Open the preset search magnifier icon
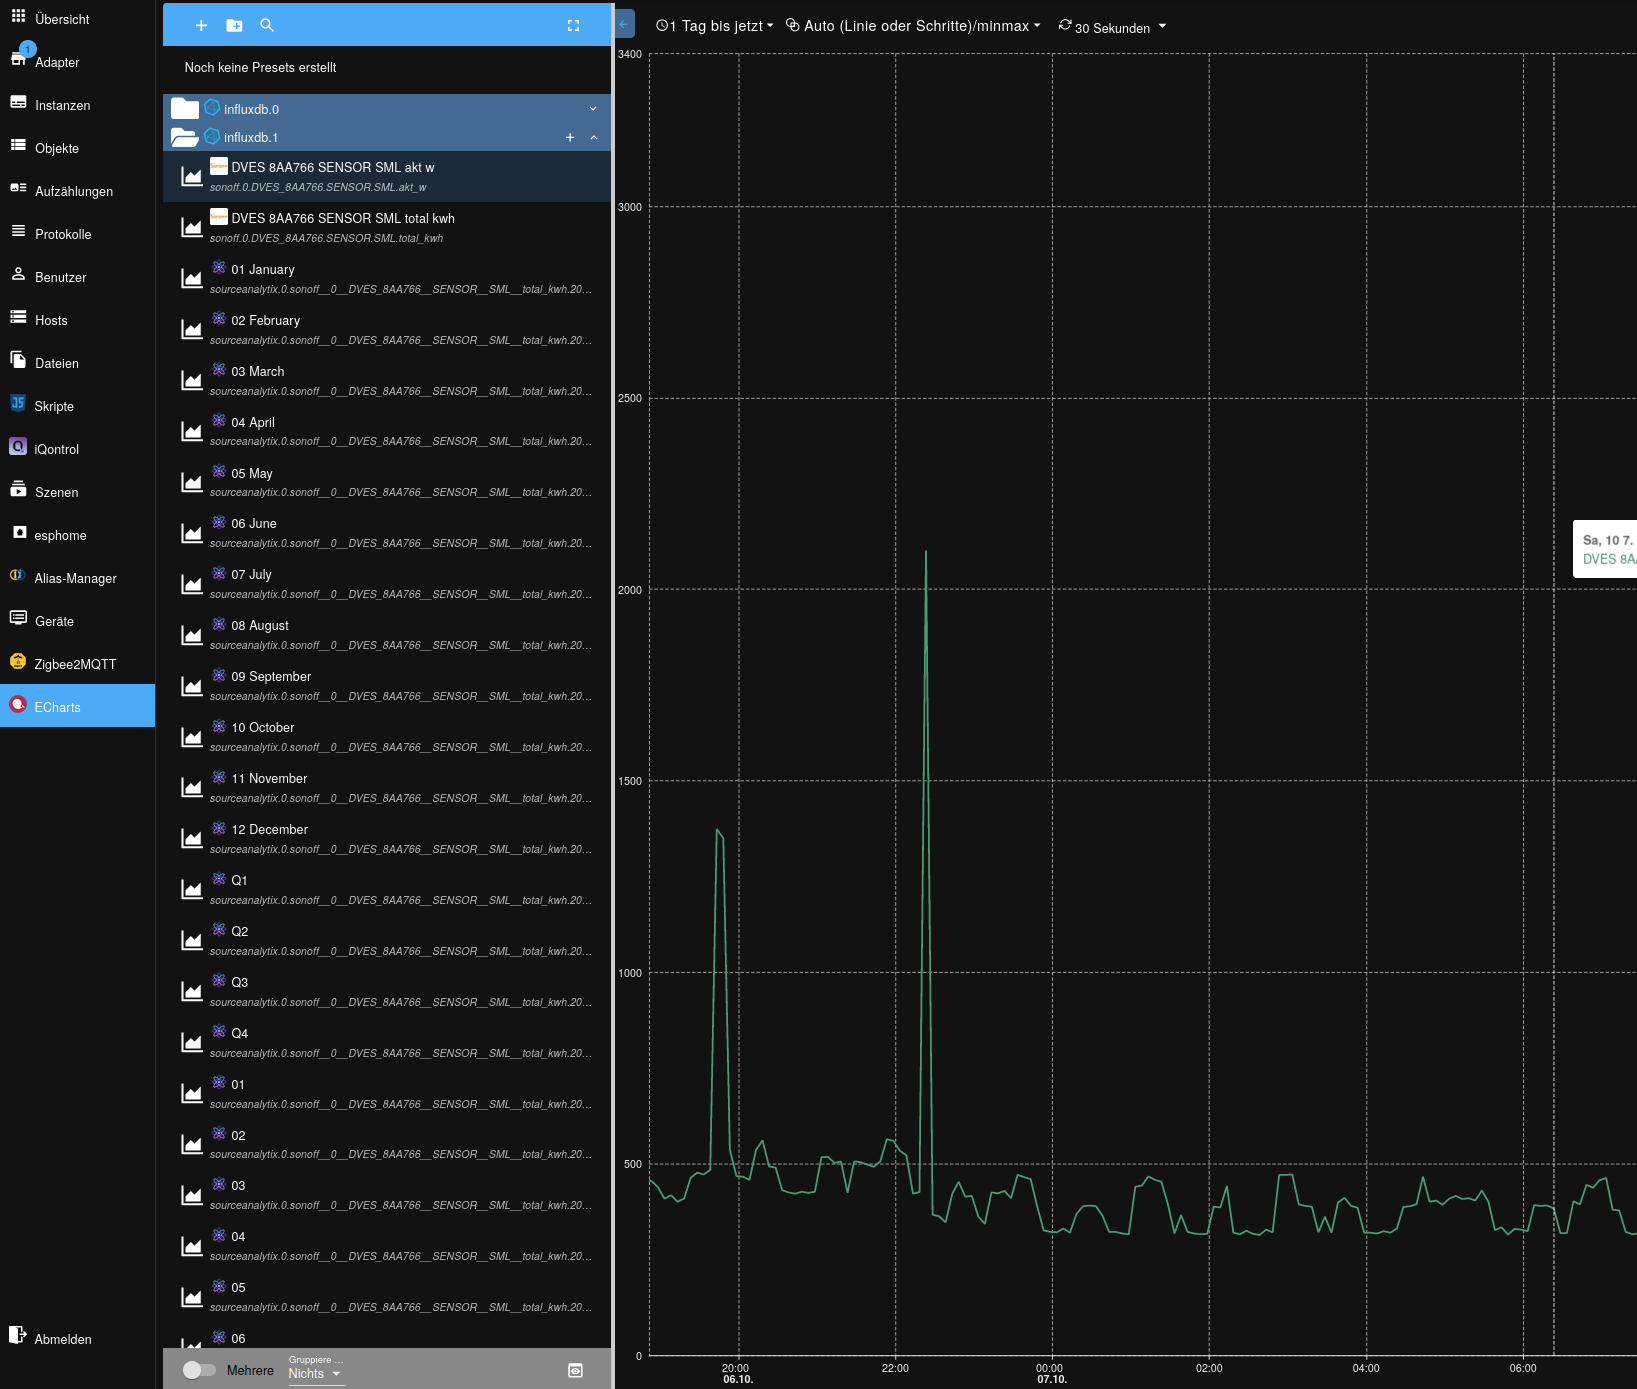This screenshot has width=1637, height=1389. 267,26
